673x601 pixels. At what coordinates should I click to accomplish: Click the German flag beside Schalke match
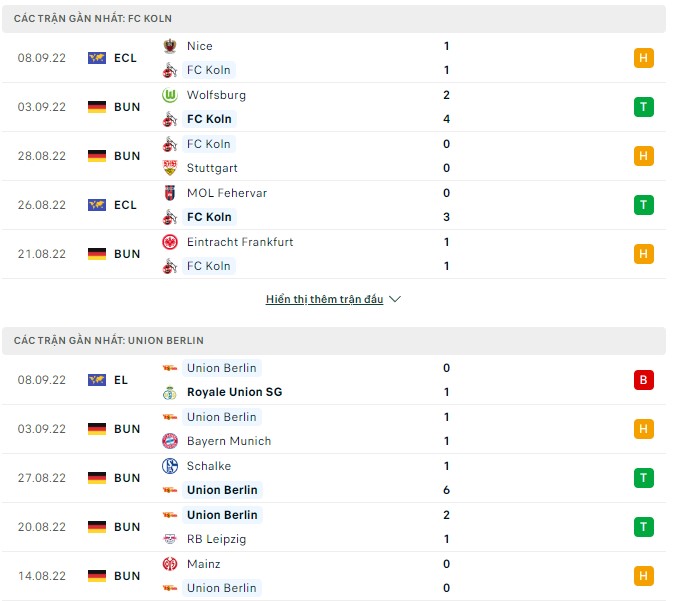click(x=97, y=478)
